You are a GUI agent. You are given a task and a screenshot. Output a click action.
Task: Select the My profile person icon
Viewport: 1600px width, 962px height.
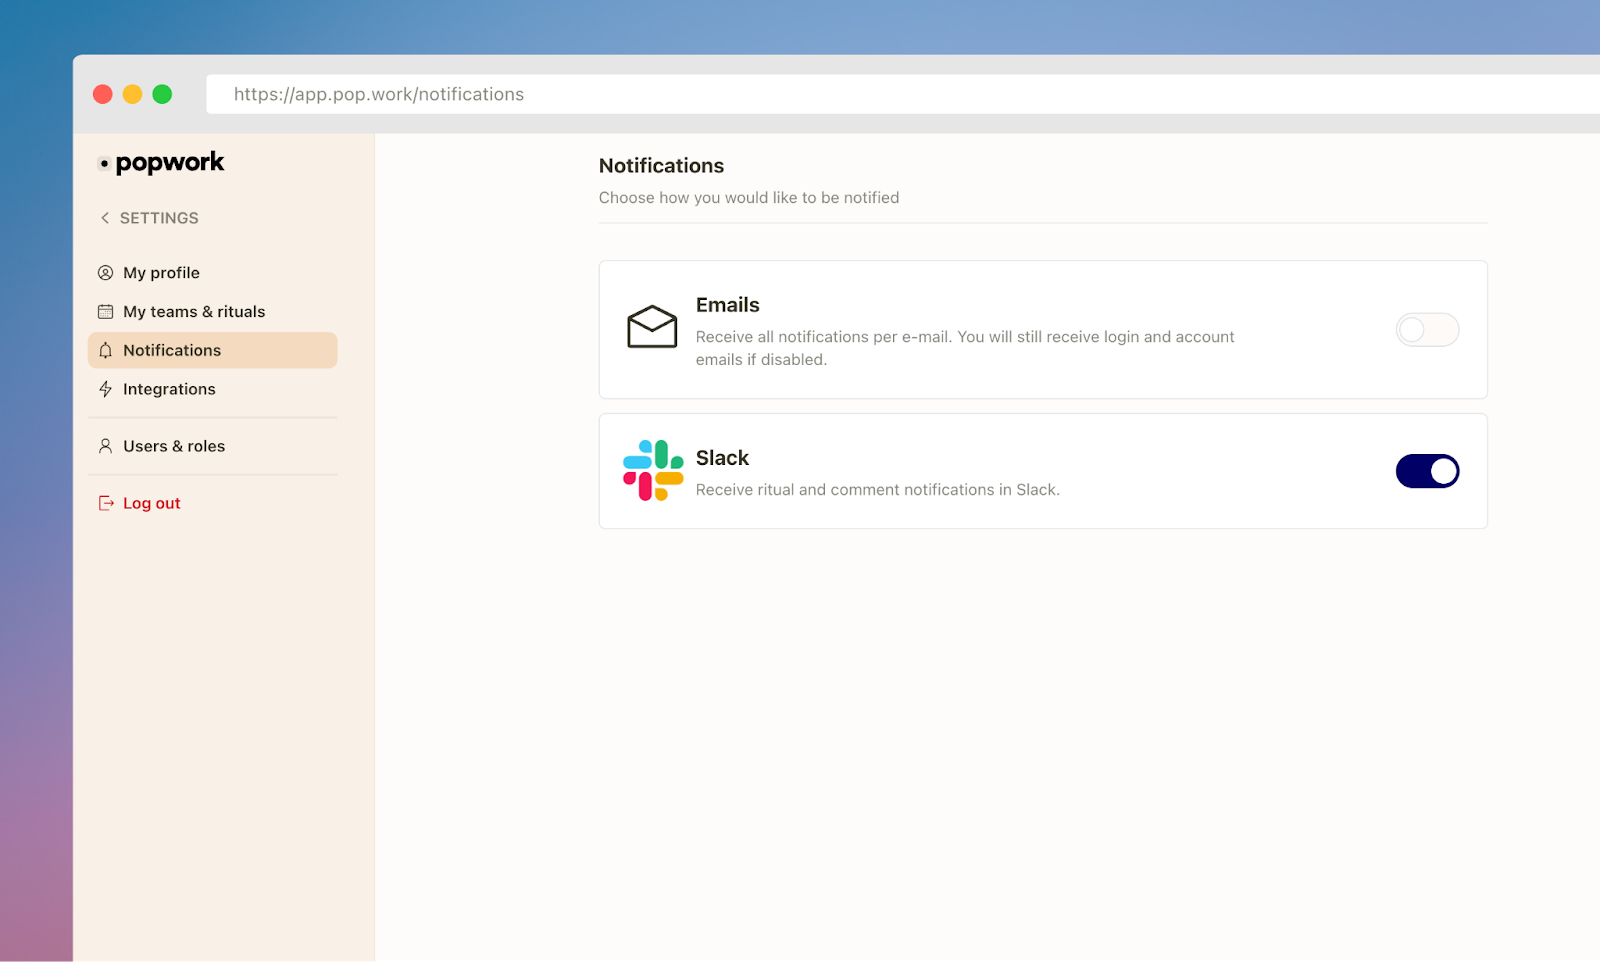point(105,272)
